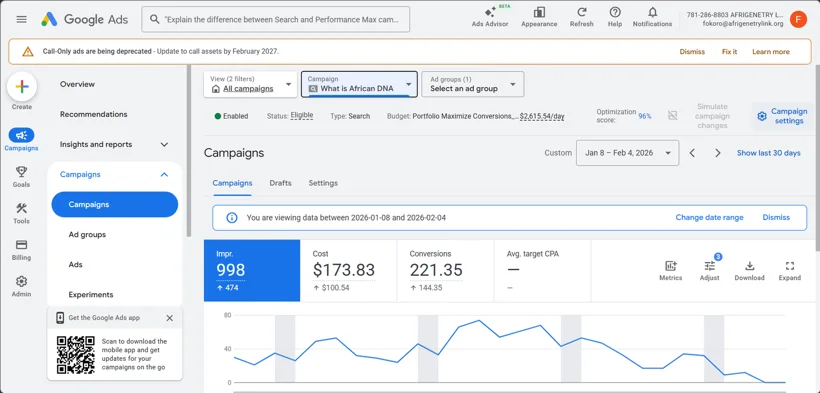Viewport: 820px width, 393px height.
Task: Select the Conversions 221.35 metric card
Action: point(445,271)
